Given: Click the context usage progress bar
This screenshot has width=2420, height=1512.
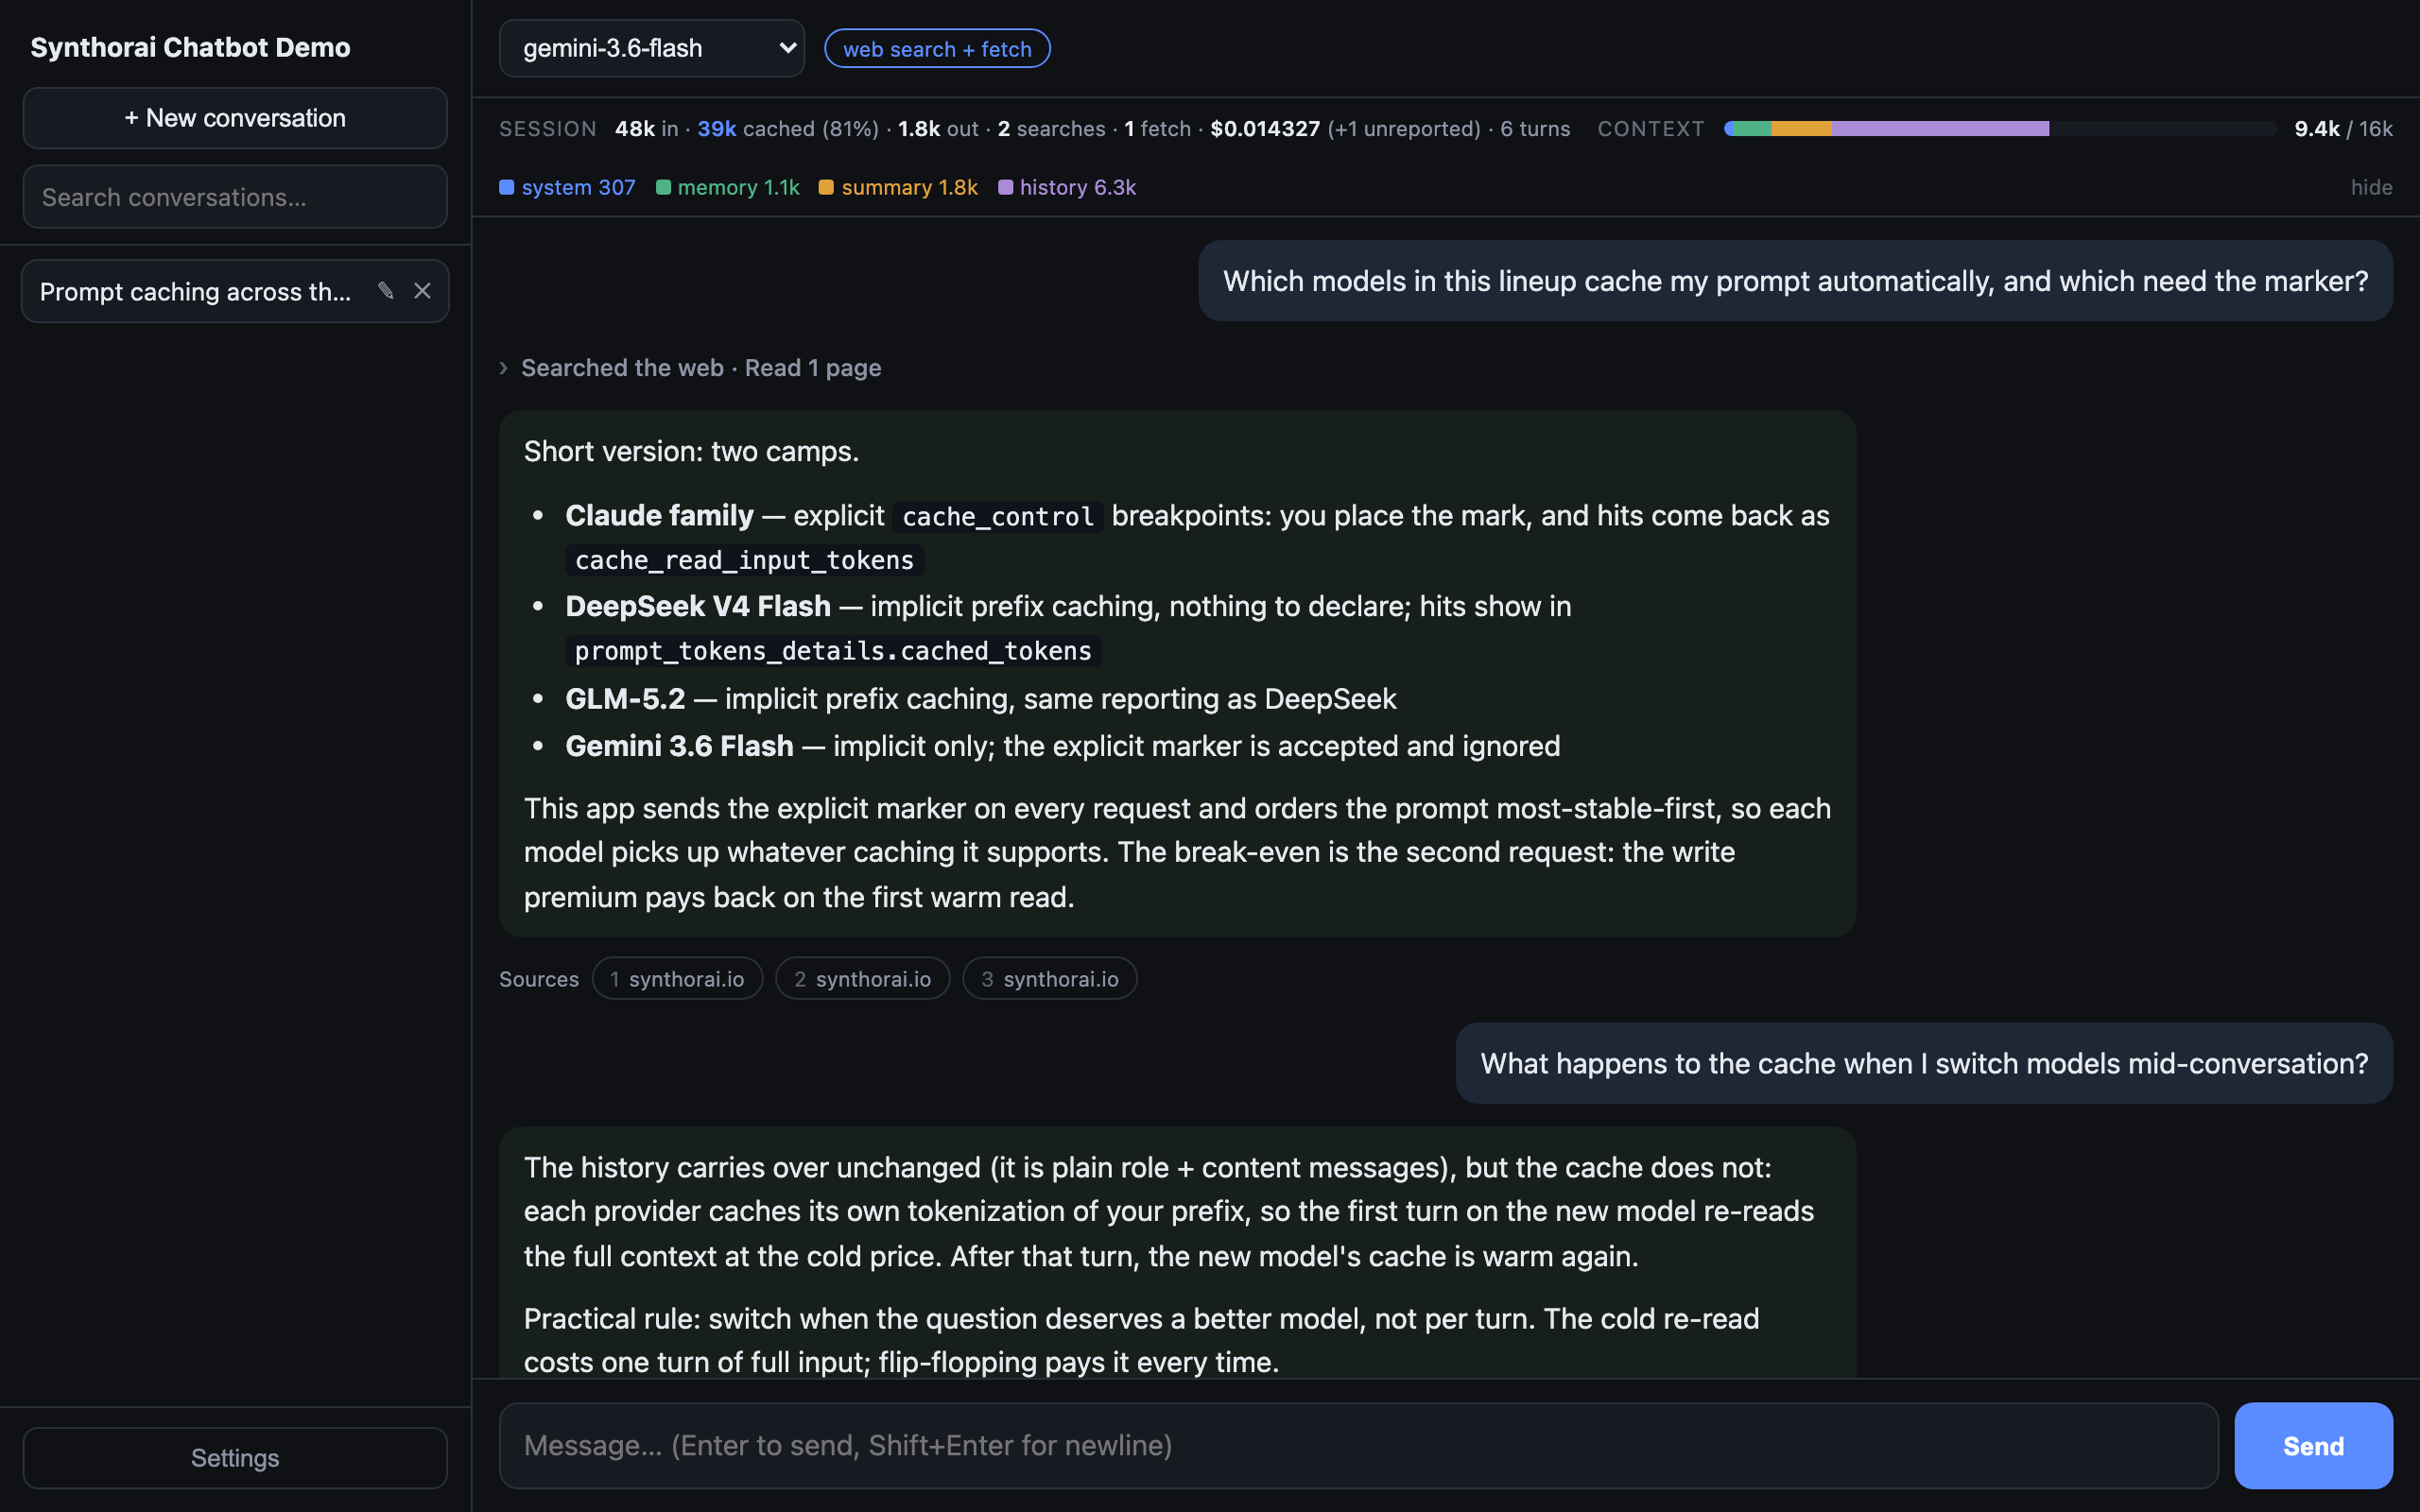Looking at the screenshot, I should pyautogui.click(x=2000, y=129).
